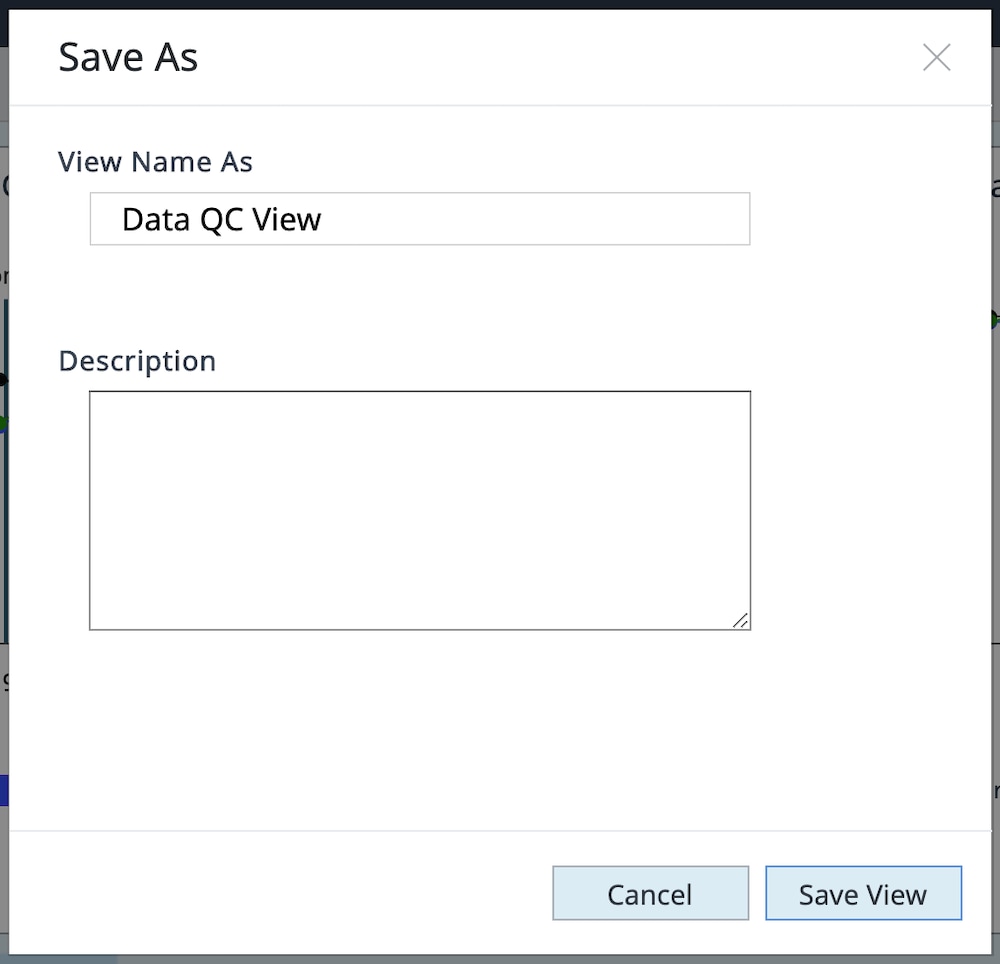This screenshot has width=1000, height=964.
Task: Click blank area right of Description box
Action: click(x=860, y=510)
